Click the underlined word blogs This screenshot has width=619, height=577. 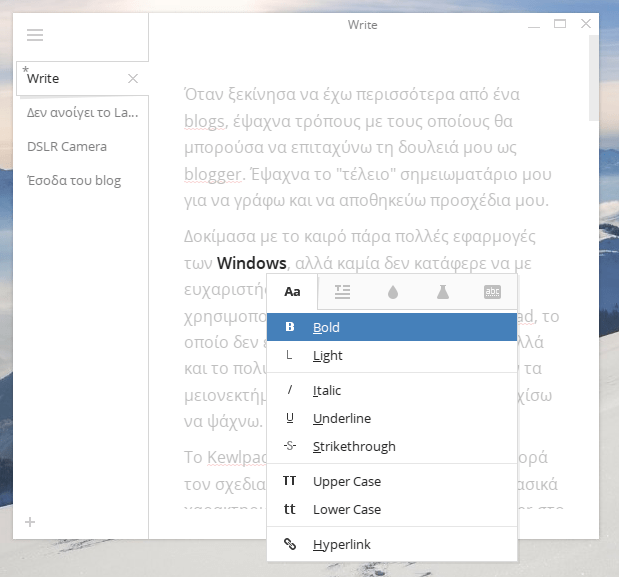click(205, 122)
